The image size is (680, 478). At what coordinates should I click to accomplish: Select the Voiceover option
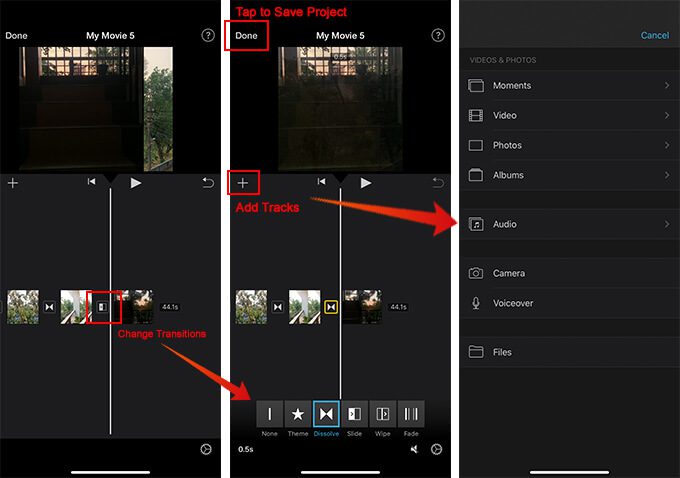[x=569, y=303]
